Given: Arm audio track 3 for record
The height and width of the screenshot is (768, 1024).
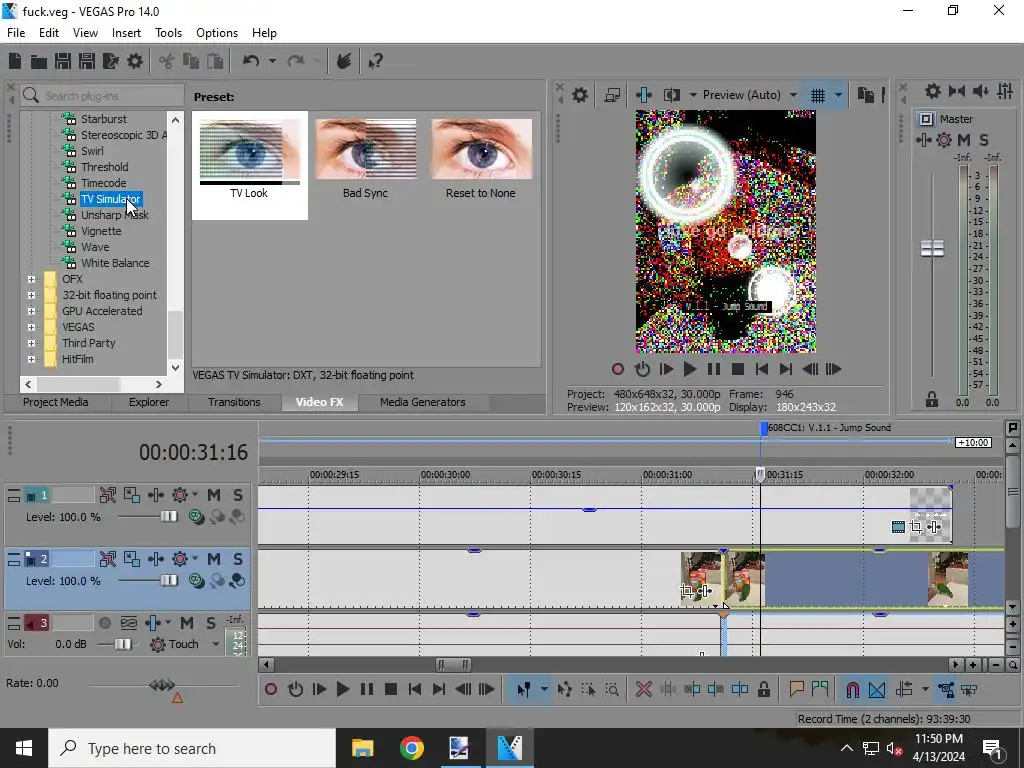Looking at the screenshot, I should (x=104, y=623).
